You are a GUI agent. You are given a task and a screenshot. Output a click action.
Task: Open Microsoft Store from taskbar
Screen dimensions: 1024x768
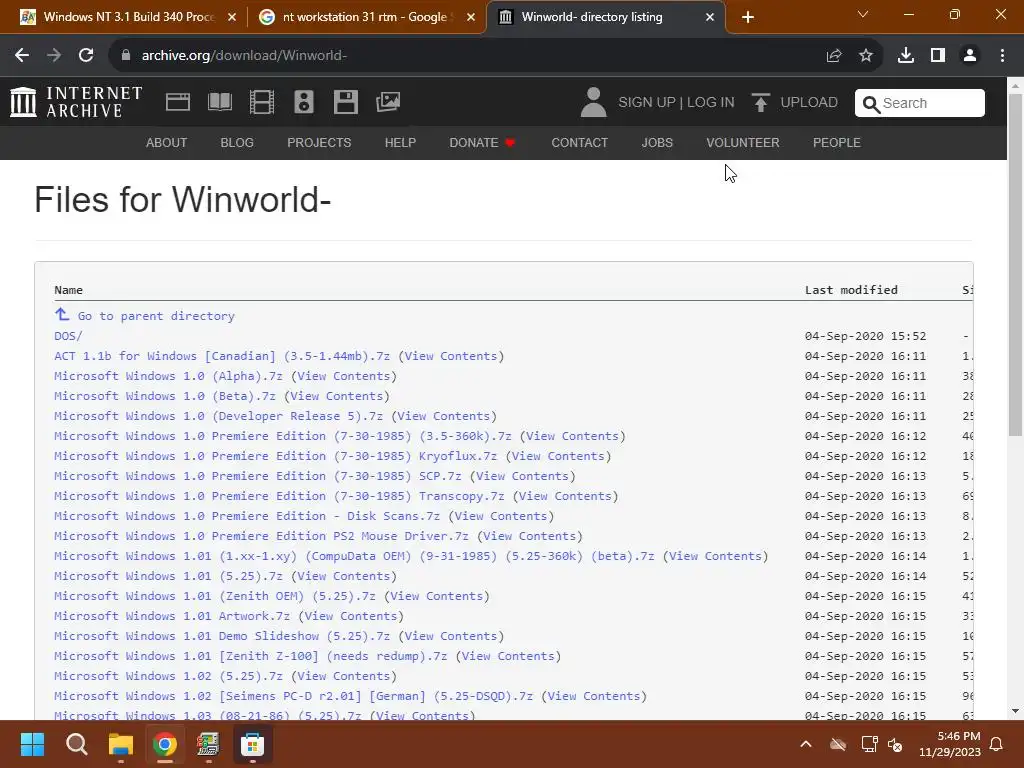pyautogui.click(x=252, y=744)
